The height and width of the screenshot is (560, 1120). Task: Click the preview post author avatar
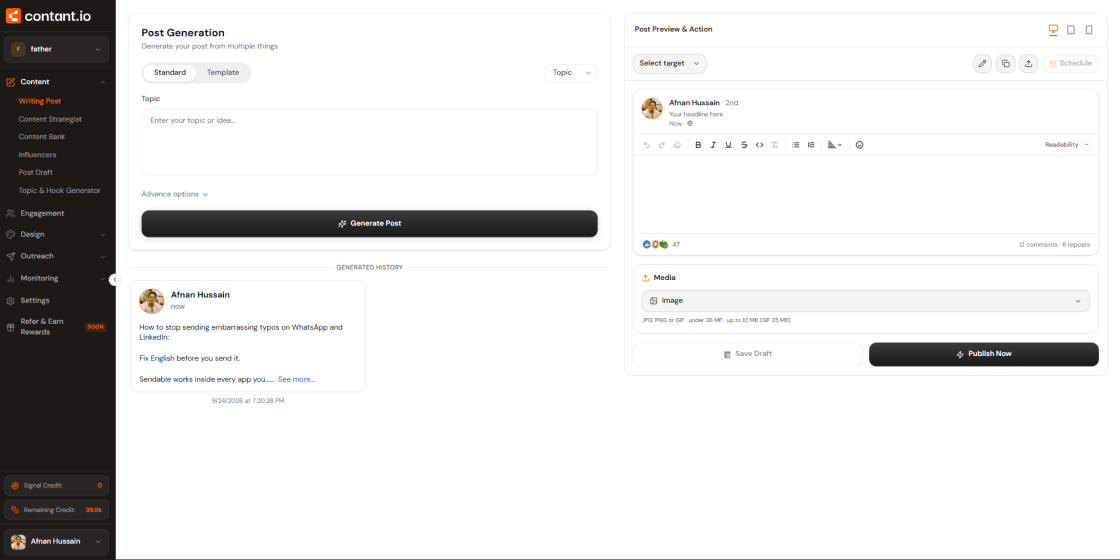click(x=652, y=109)
